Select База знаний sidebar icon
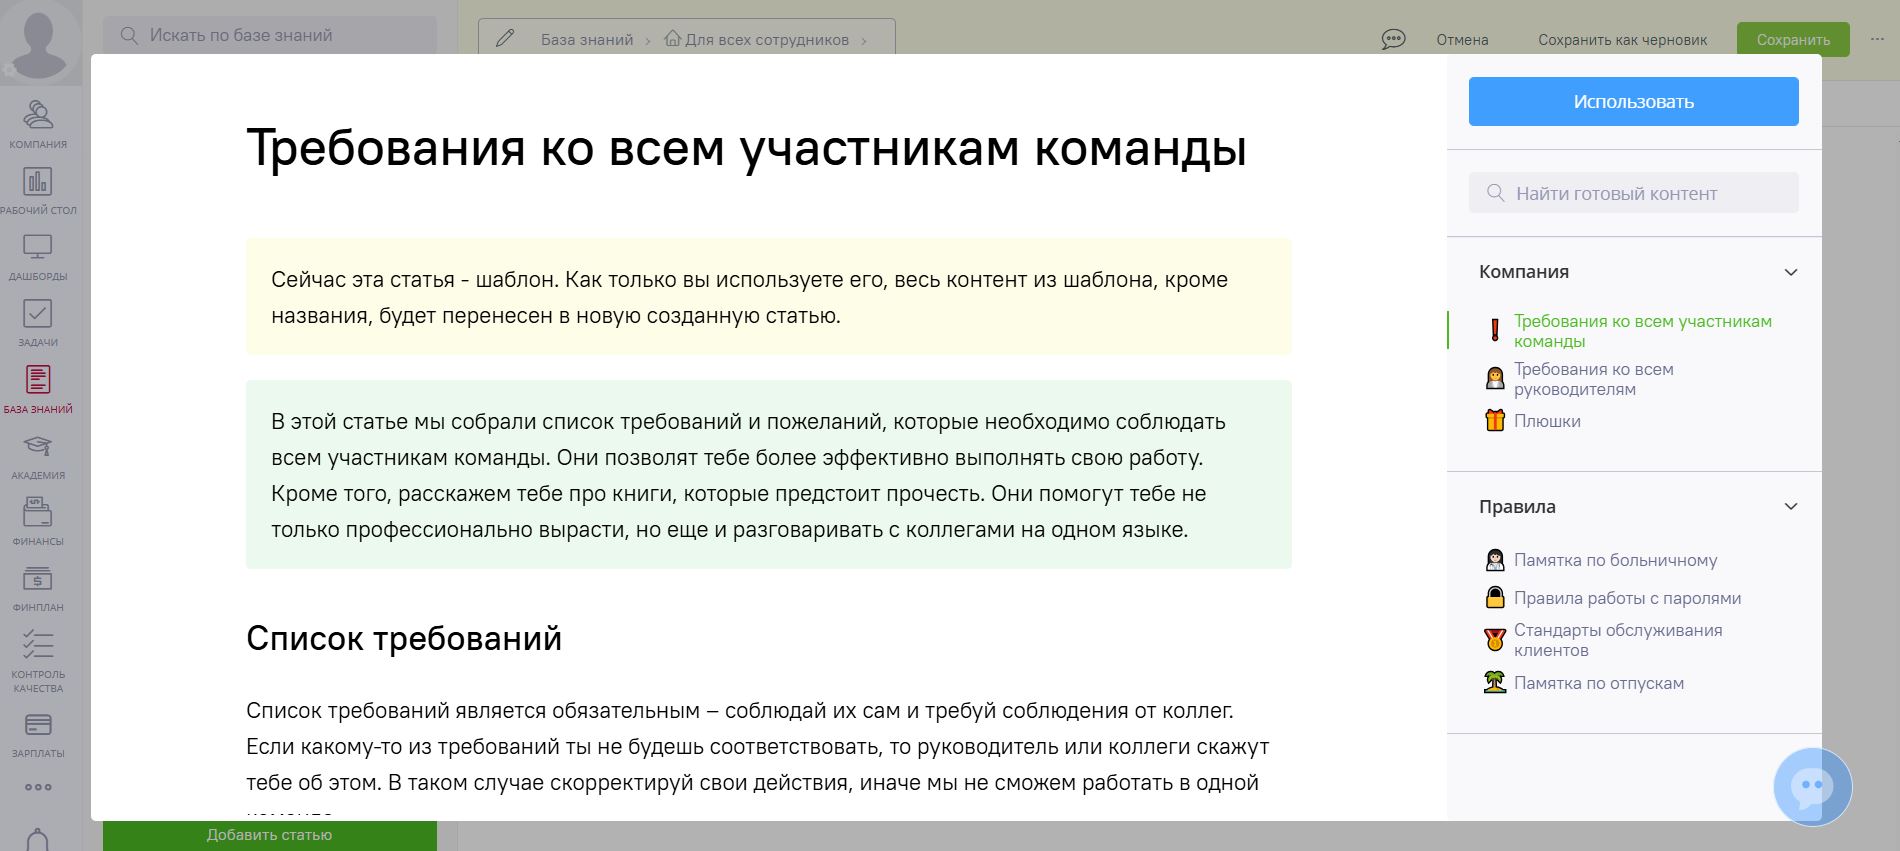This screenshot has width=1900, height=851. click(x=38, y=389)
